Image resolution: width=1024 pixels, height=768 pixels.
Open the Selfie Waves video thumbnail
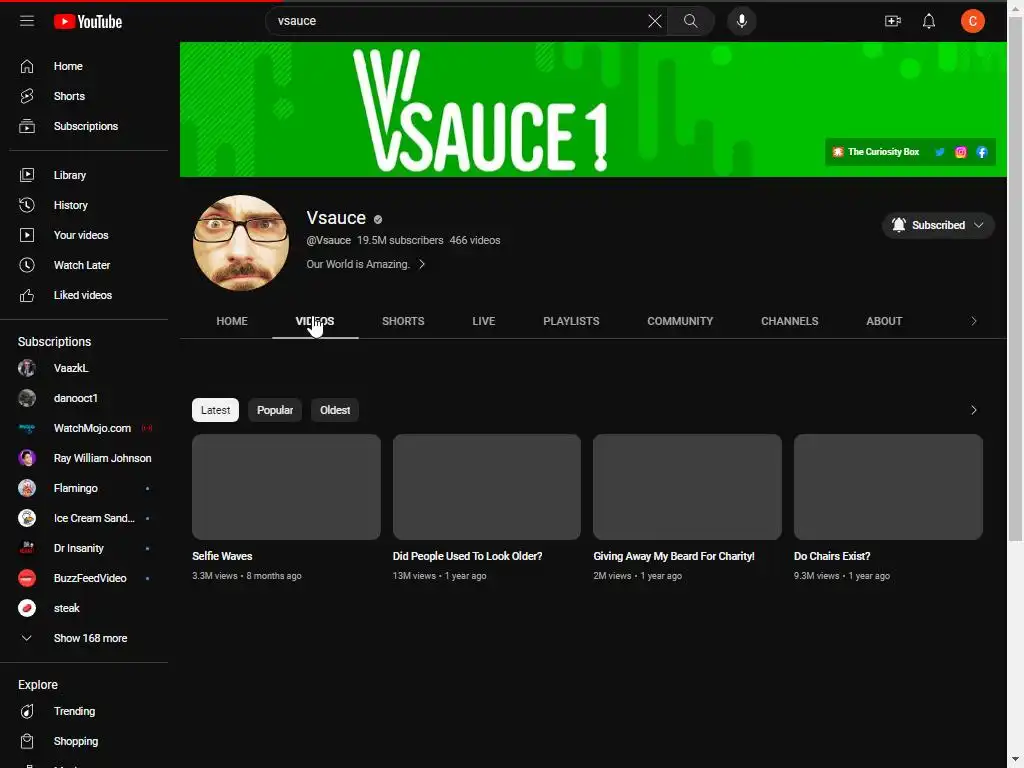286,487
